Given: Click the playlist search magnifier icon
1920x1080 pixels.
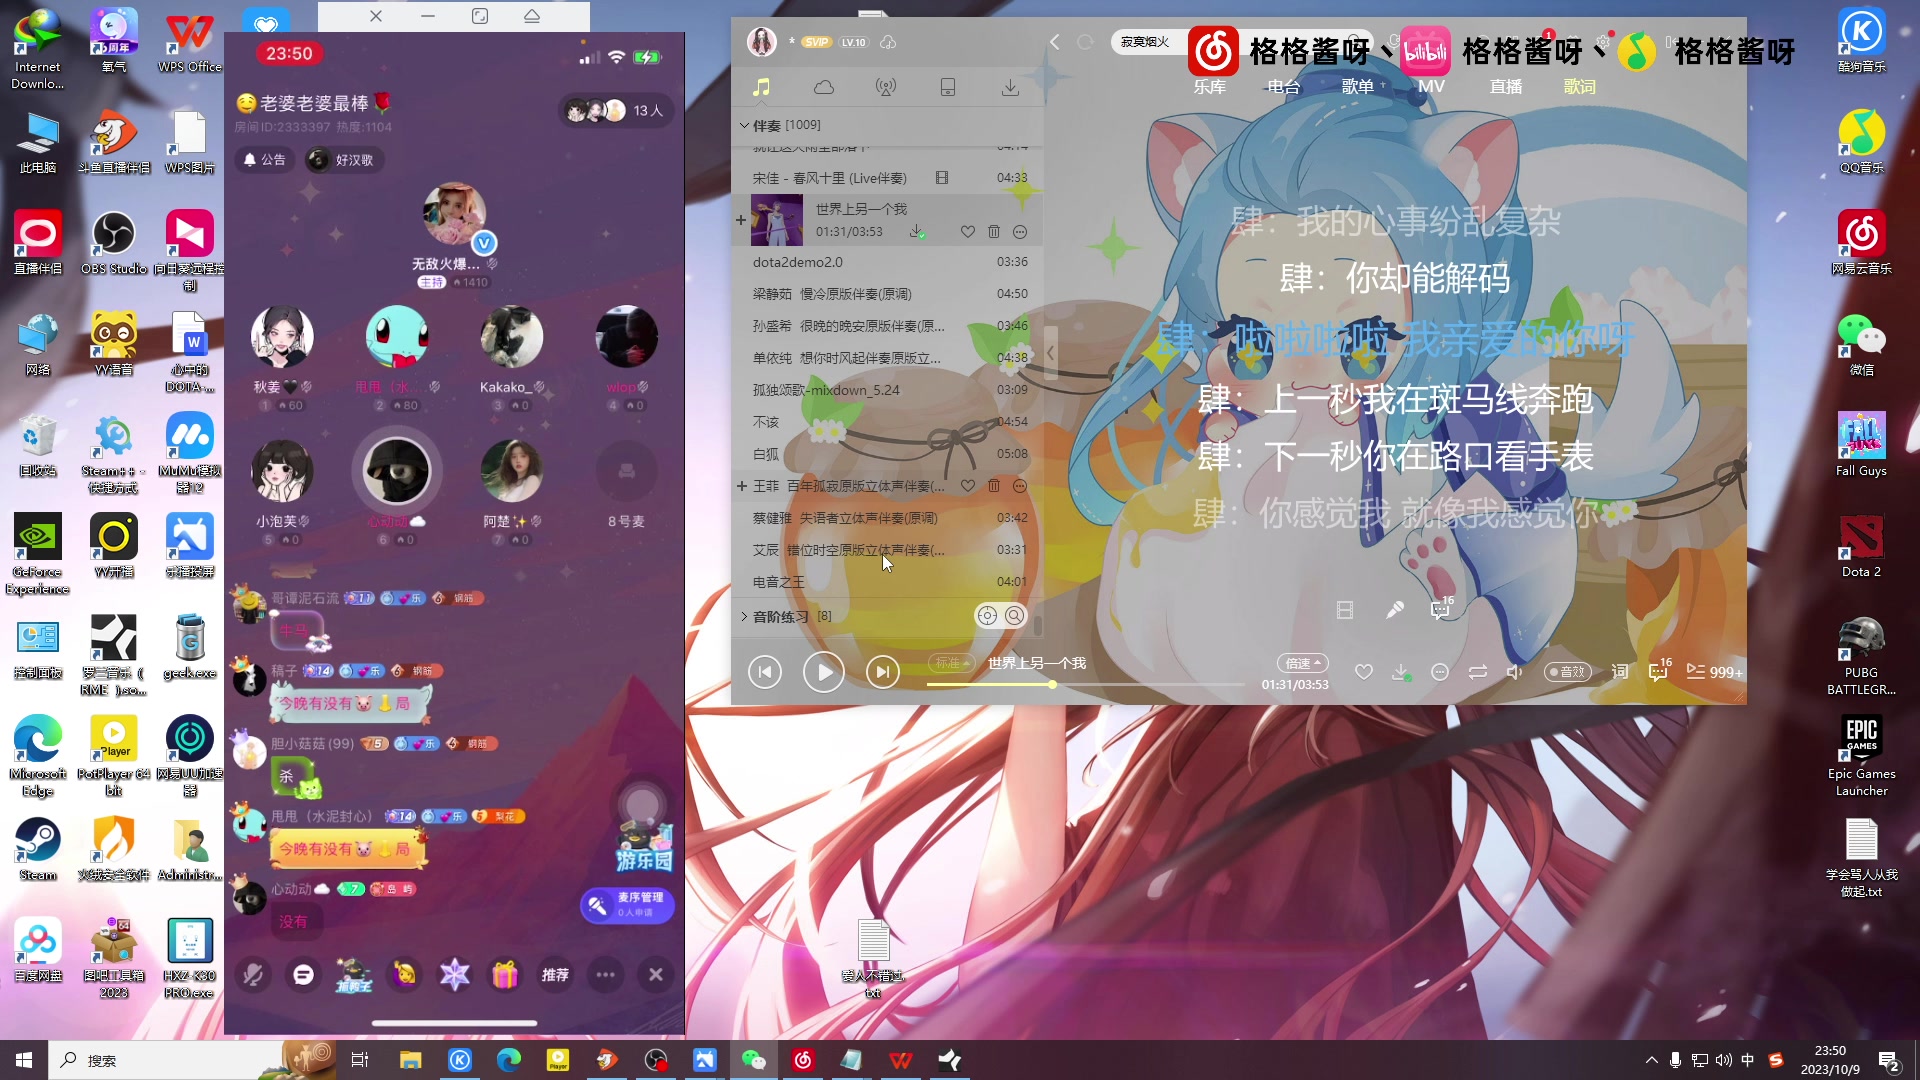Looking at the screenshot, I should pos(1014,616).
